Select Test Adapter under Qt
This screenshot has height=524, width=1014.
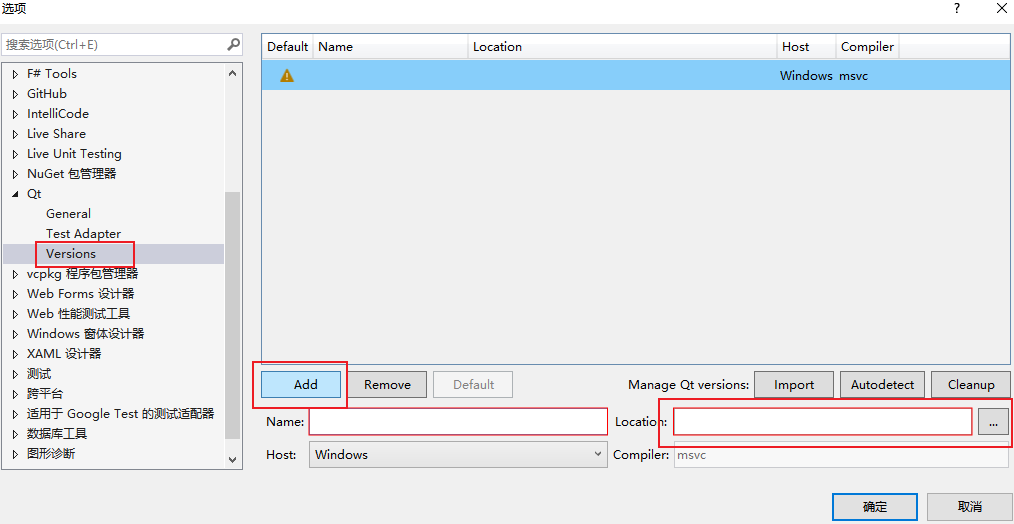(83, 234)
